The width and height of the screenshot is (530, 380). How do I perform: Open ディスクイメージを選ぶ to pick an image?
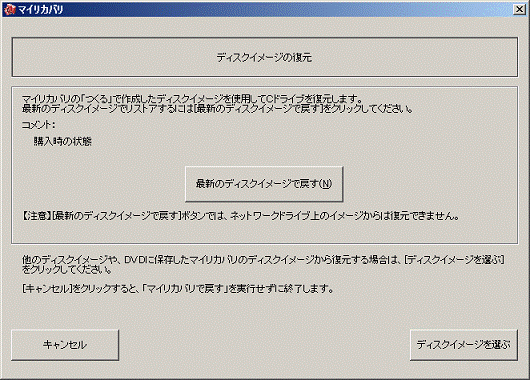click(x=463, y=345)
